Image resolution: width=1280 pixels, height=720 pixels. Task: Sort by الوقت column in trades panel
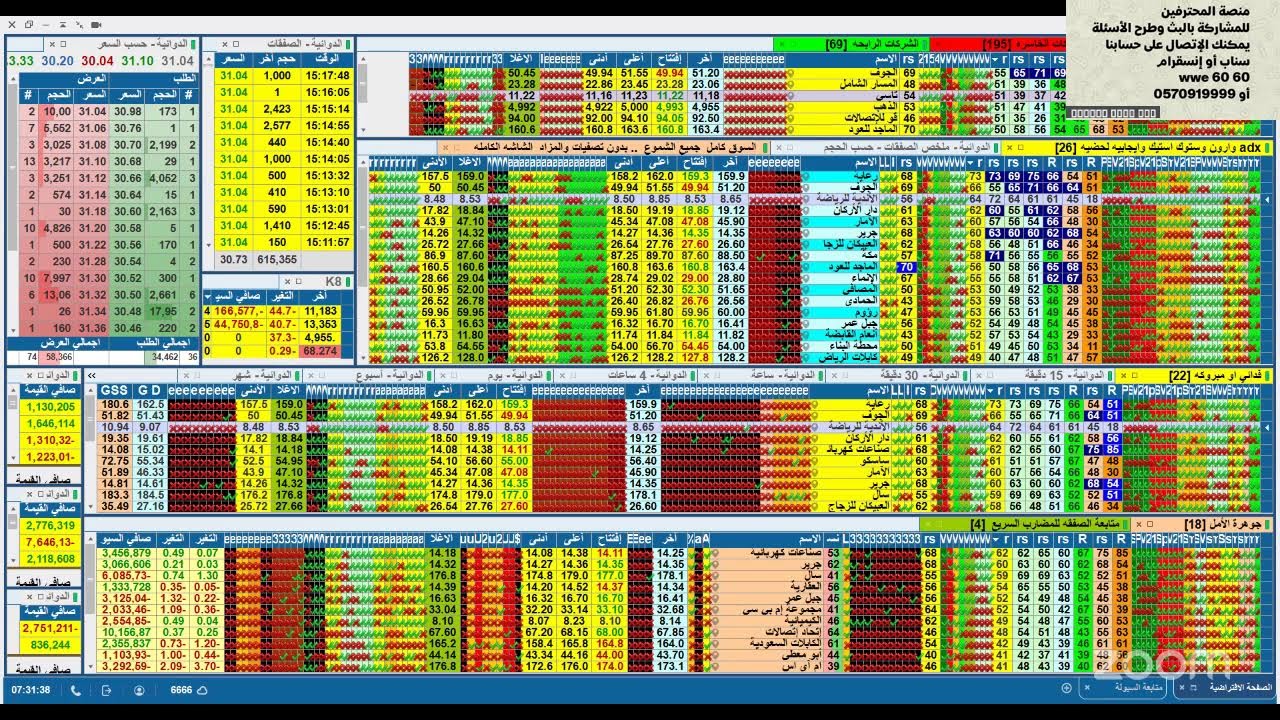tap(328, 59)
